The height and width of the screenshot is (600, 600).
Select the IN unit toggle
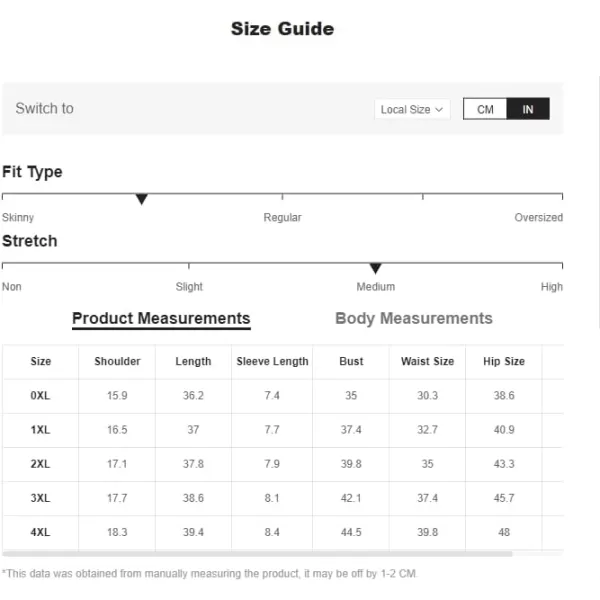528,109
